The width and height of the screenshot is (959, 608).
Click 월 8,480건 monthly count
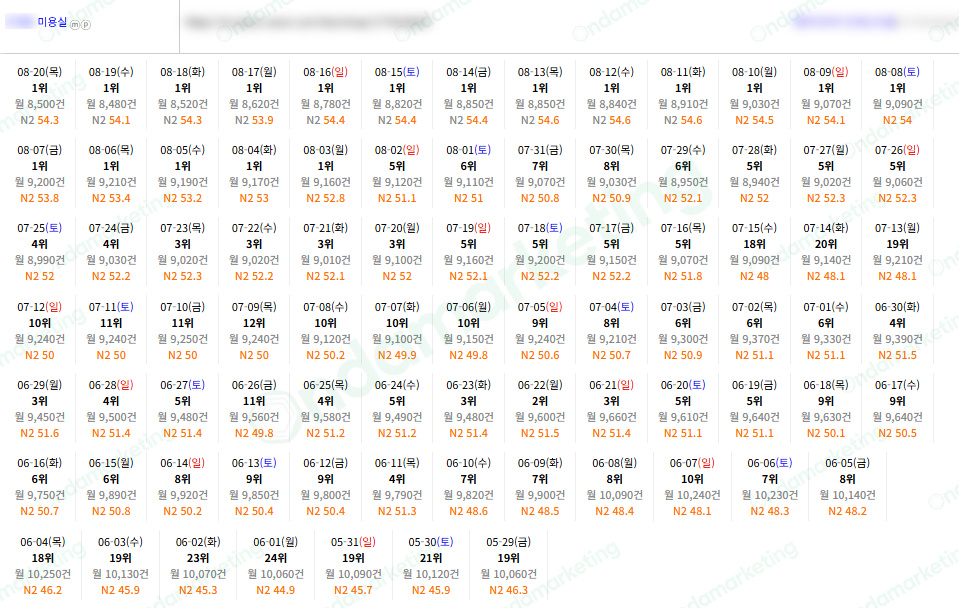point(111,104)
